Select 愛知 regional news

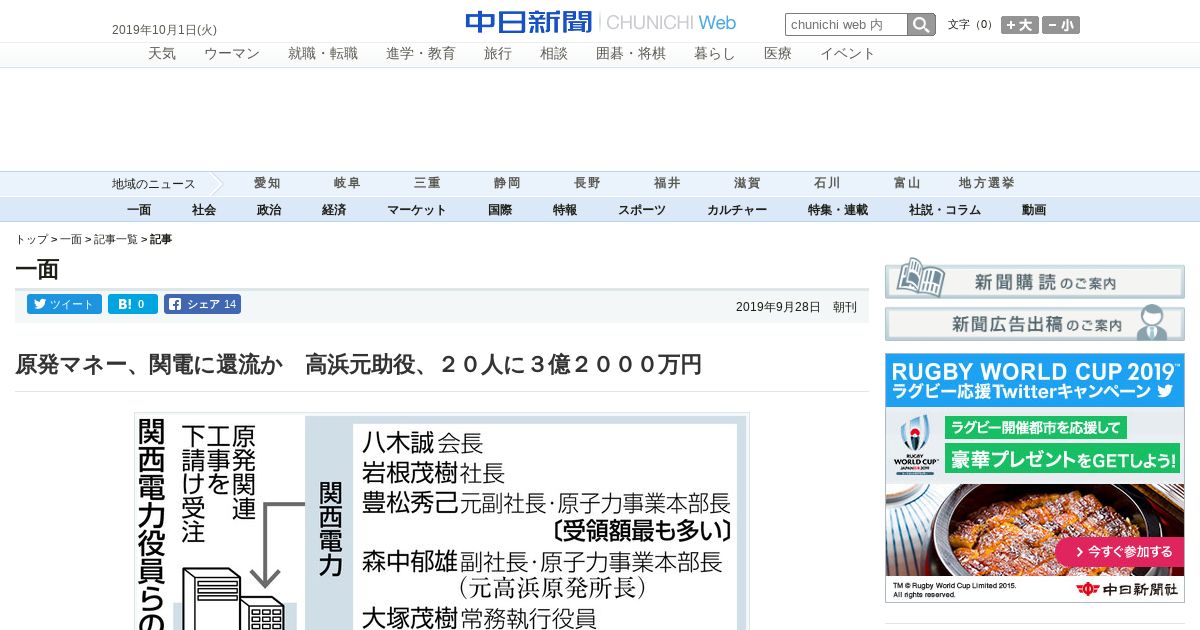[x=267, y=183]
